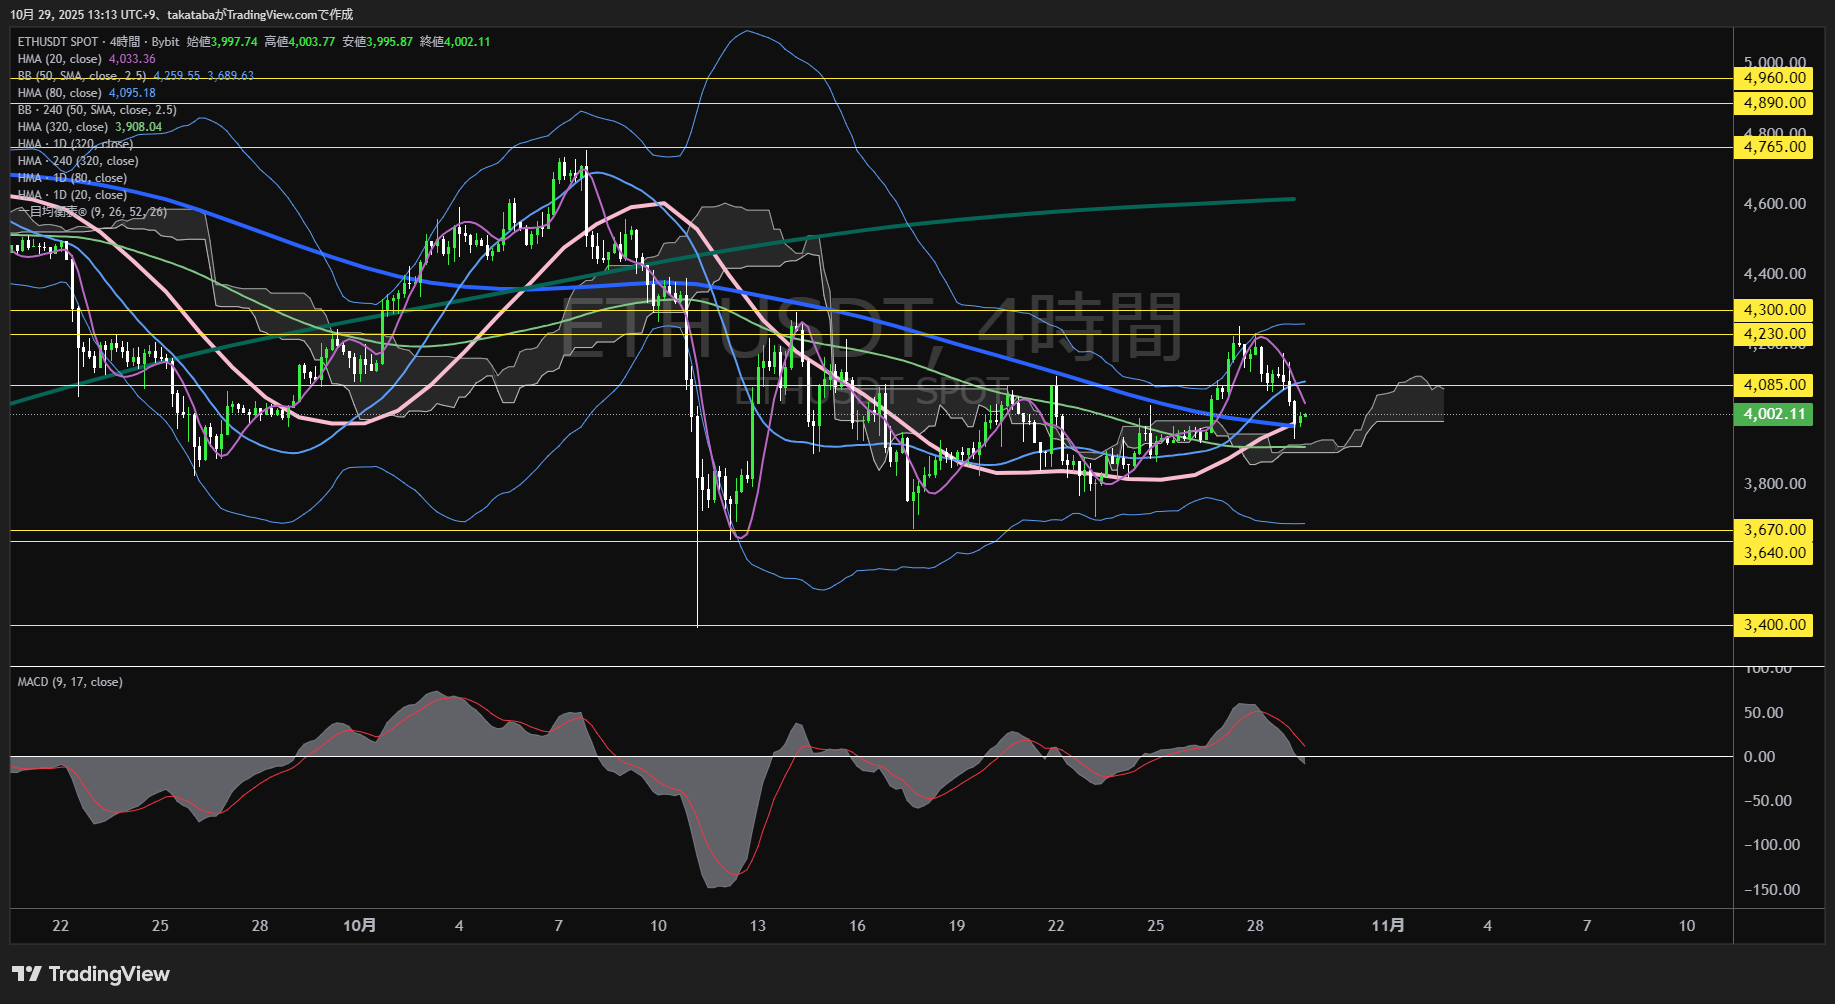The image size is (1835, 1004).
Task: Select the BB (50, SMA, close, 2.5) legend
Action: click(82, 76)
